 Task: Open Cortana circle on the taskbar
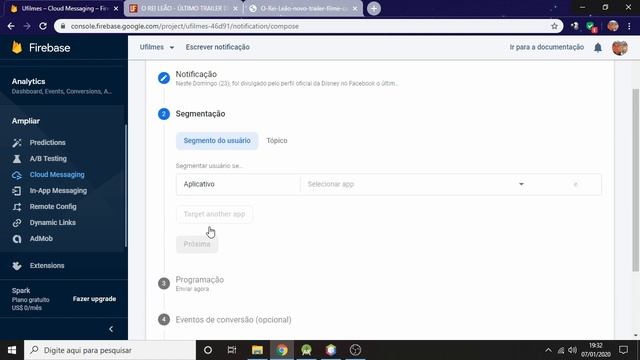pyautogui.click(x=208, y=350)
